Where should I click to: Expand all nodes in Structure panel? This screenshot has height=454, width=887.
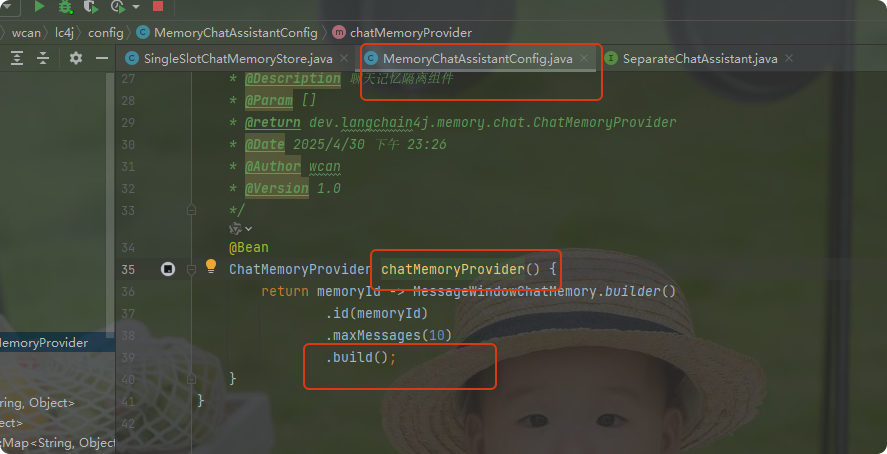click(x=17, y=58)
